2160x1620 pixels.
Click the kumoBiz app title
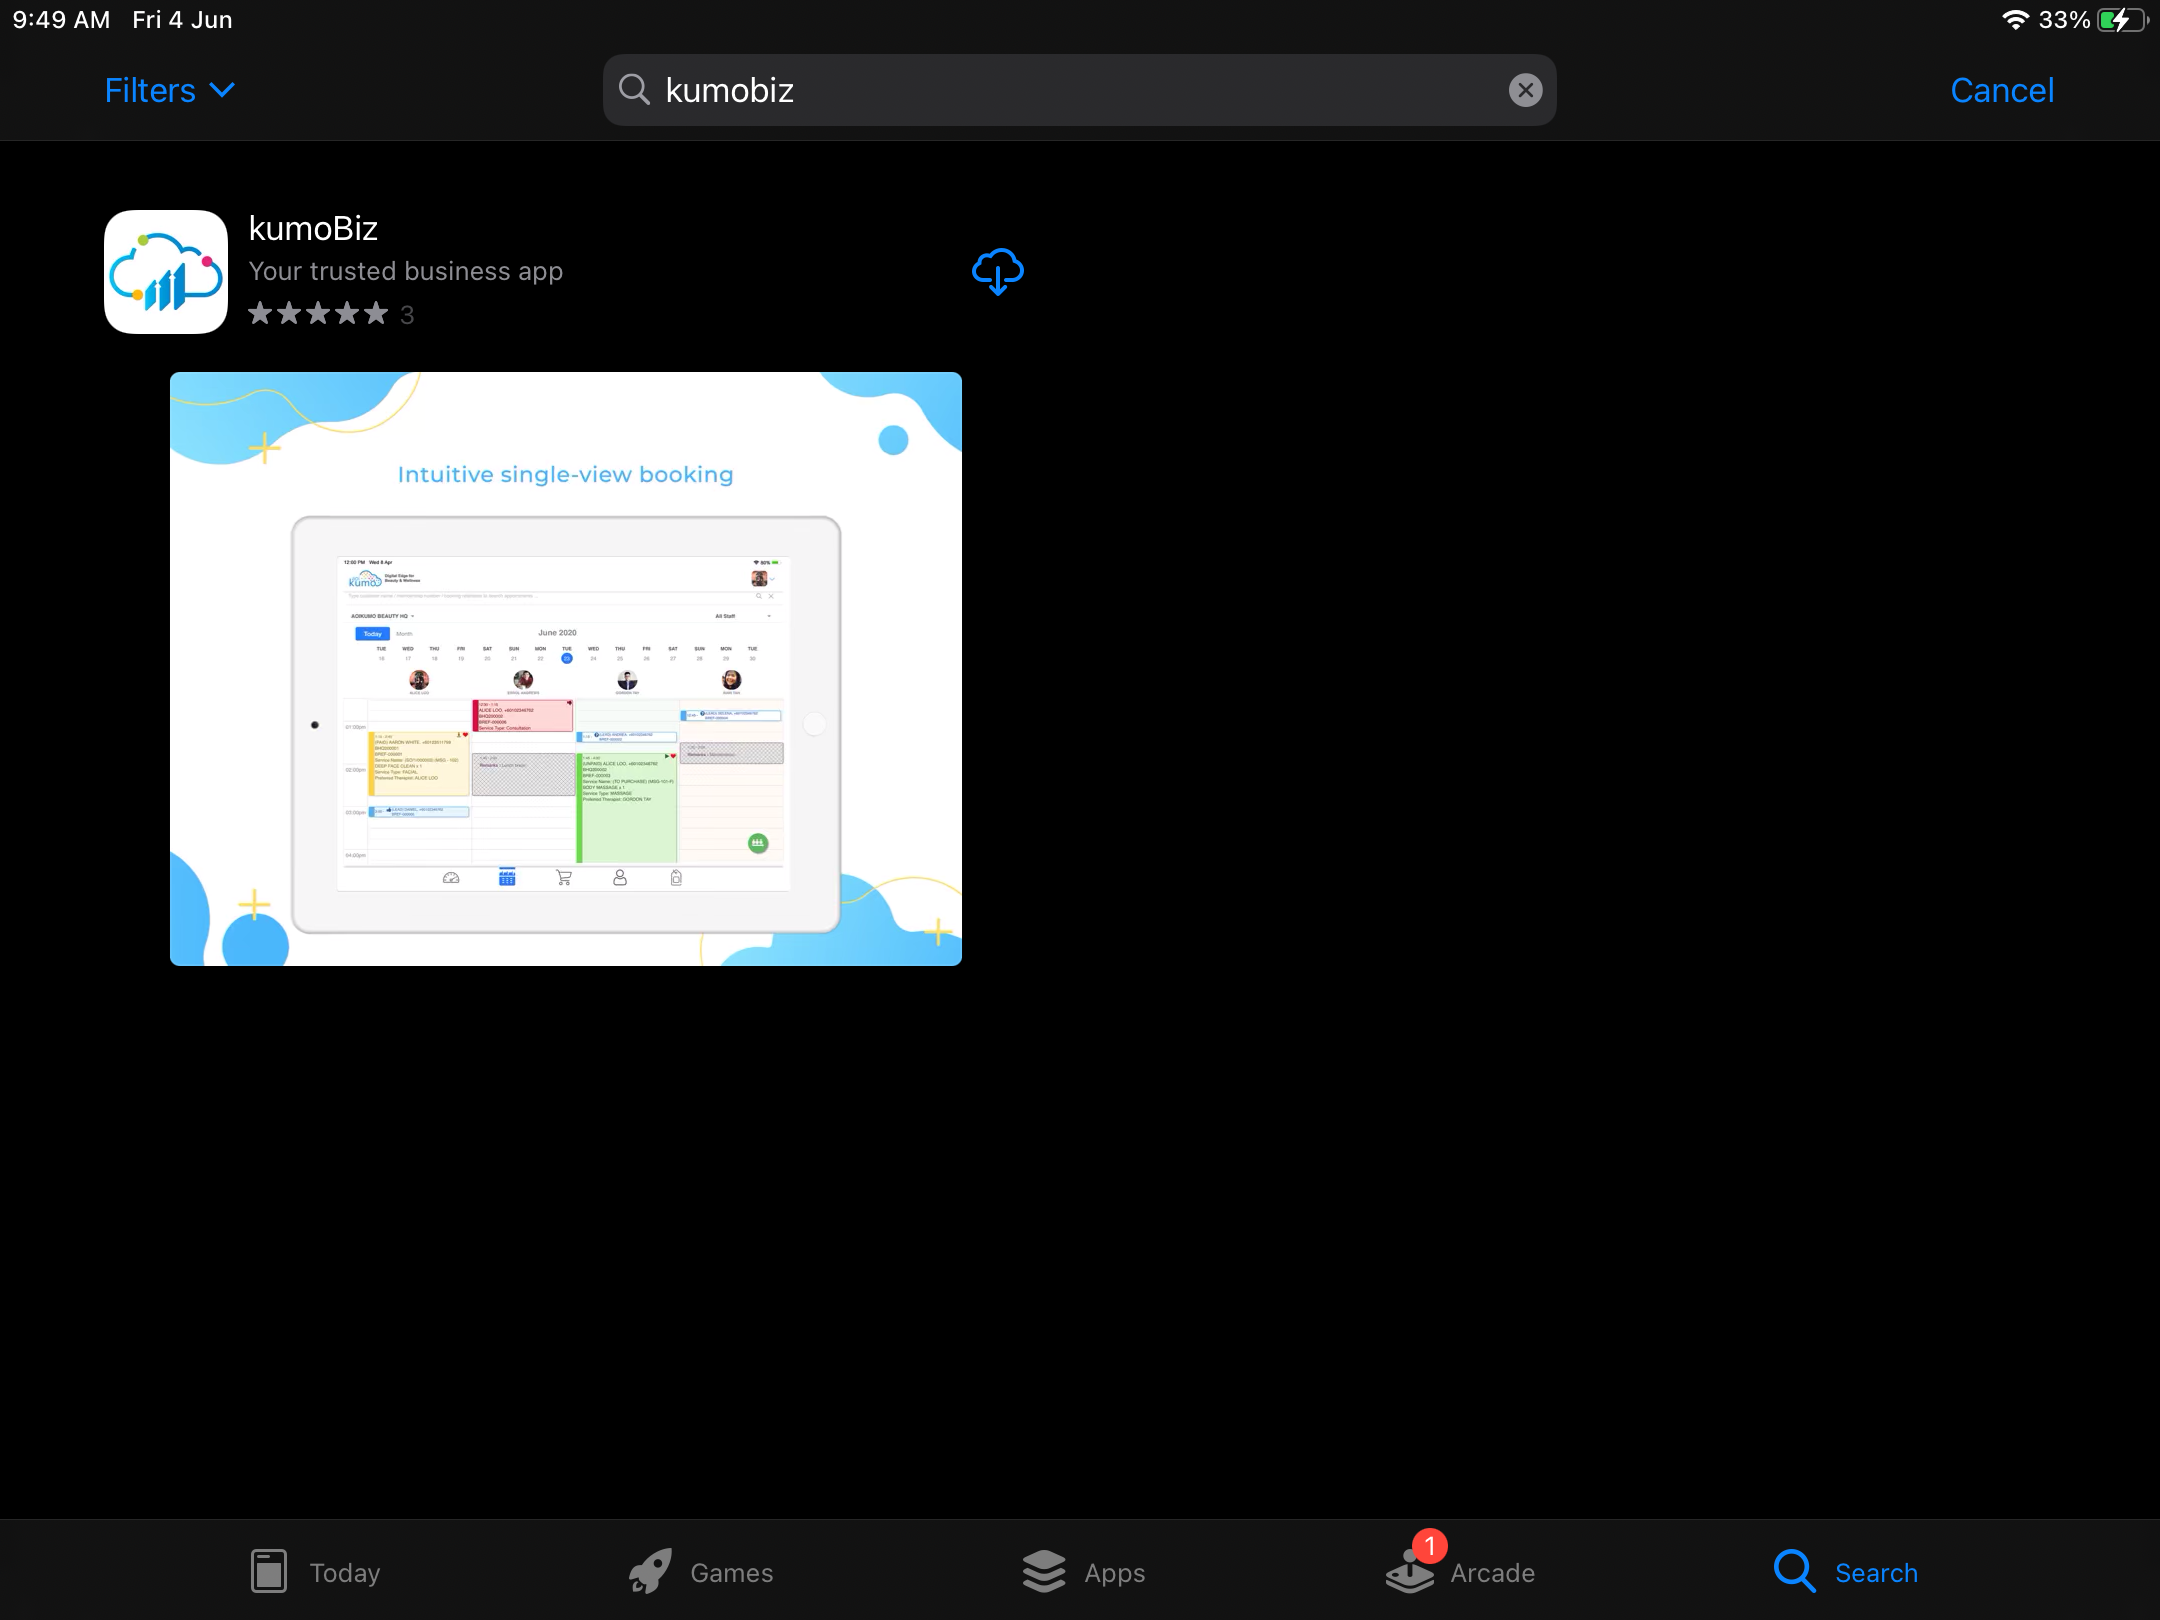click(313, 228)
